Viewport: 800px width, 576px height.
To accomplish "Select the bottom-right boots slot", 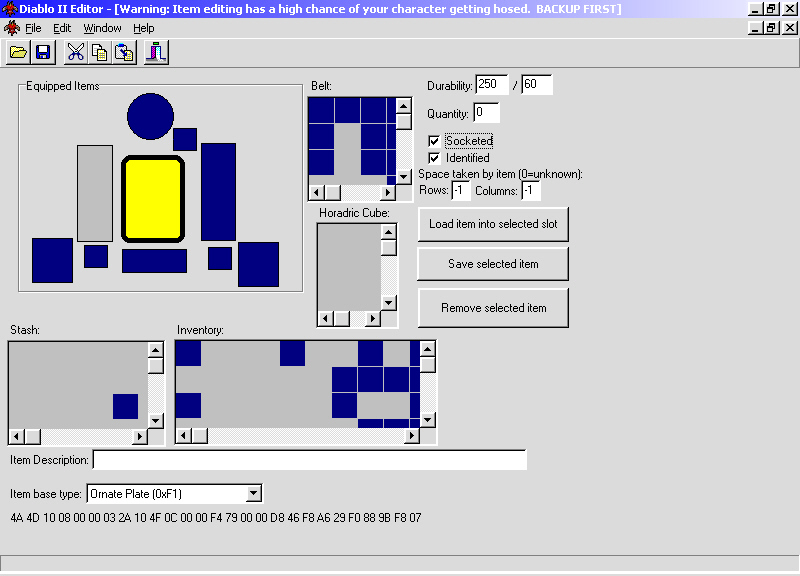I will tap(259, 264).
